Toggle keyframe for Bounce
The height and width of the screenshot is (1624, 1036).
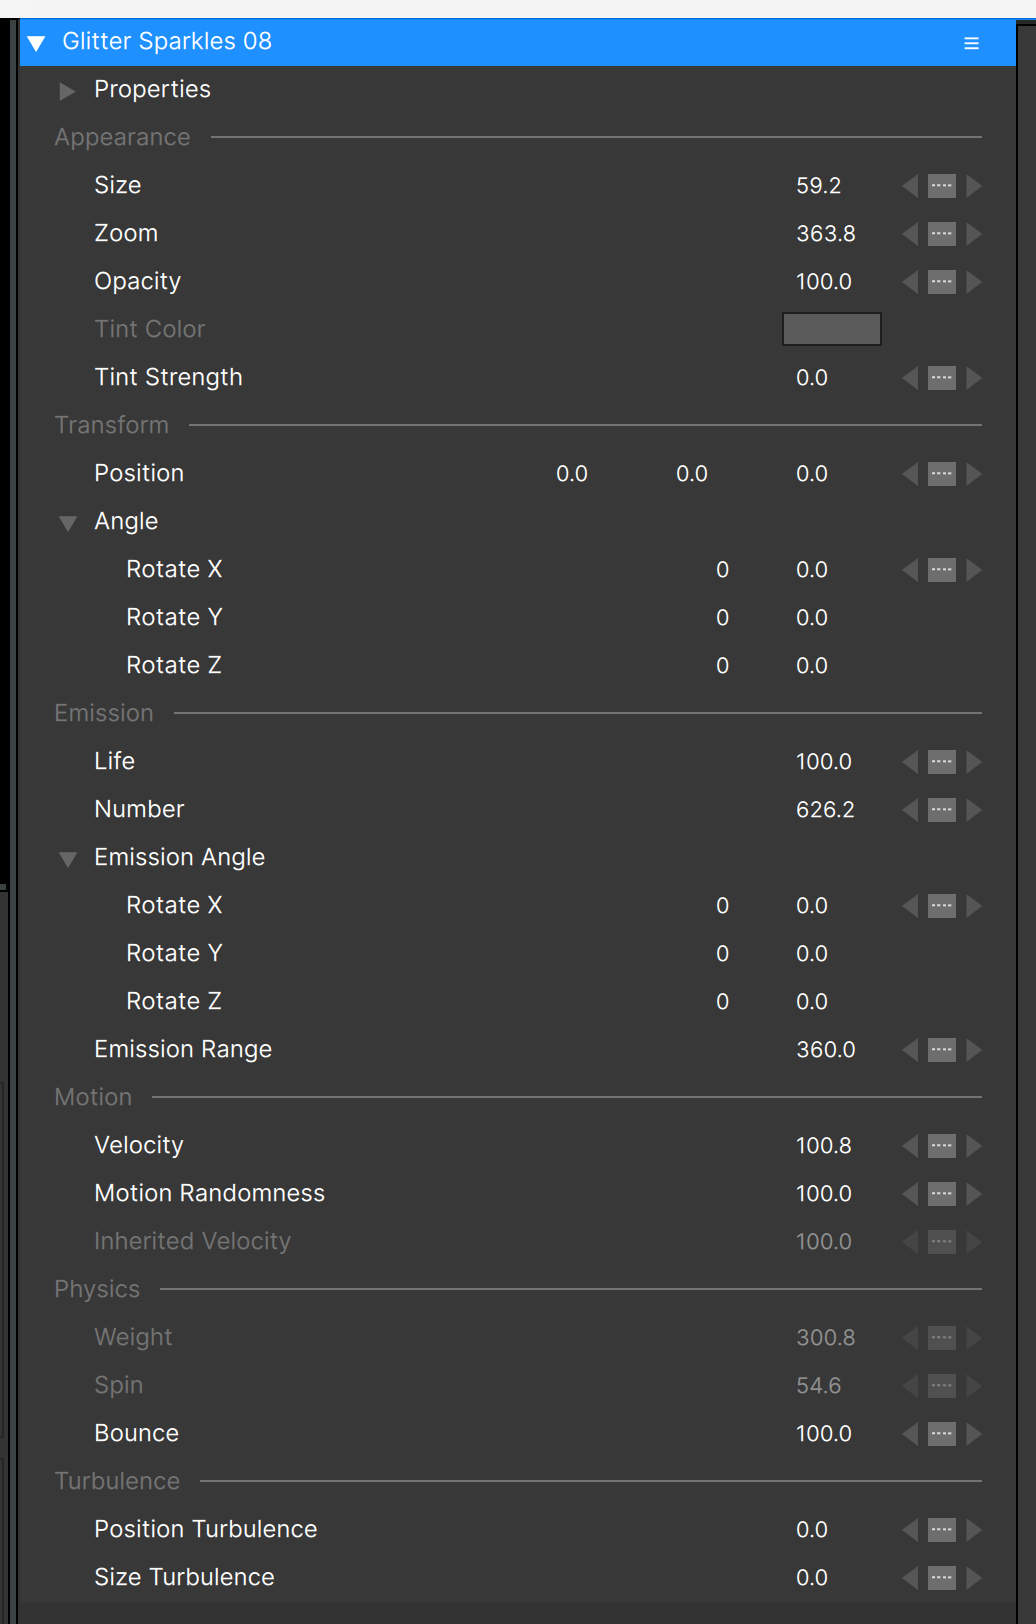click(x=942, y=1434)
